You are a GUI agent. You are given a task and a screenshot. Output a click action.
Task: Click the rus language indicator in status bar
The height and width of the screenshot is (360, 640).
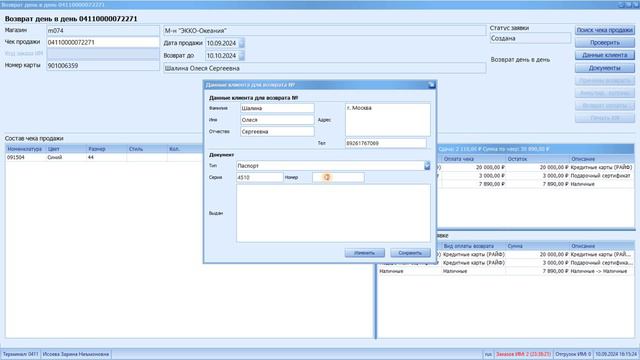pos(488,354)
